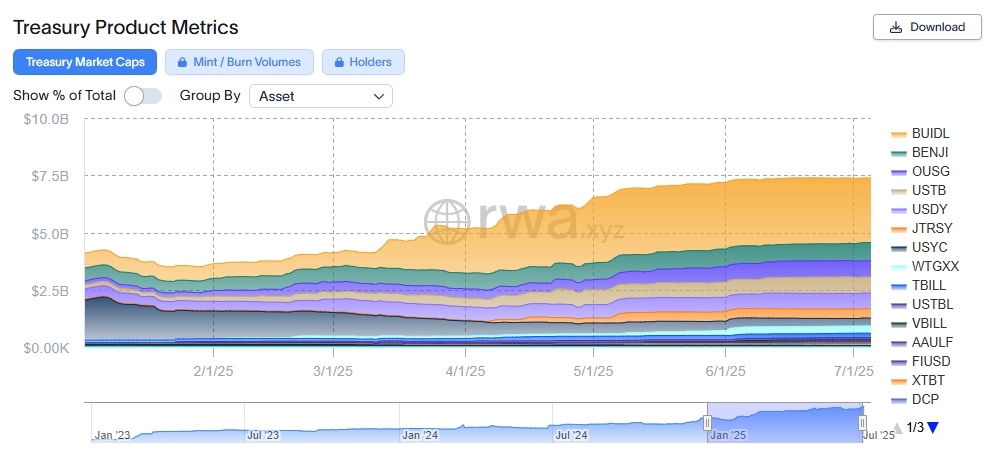The height and width of the screenshot is (449, 987).
Task: Click the download arrow icon in Download button
Action: point(895,27)
